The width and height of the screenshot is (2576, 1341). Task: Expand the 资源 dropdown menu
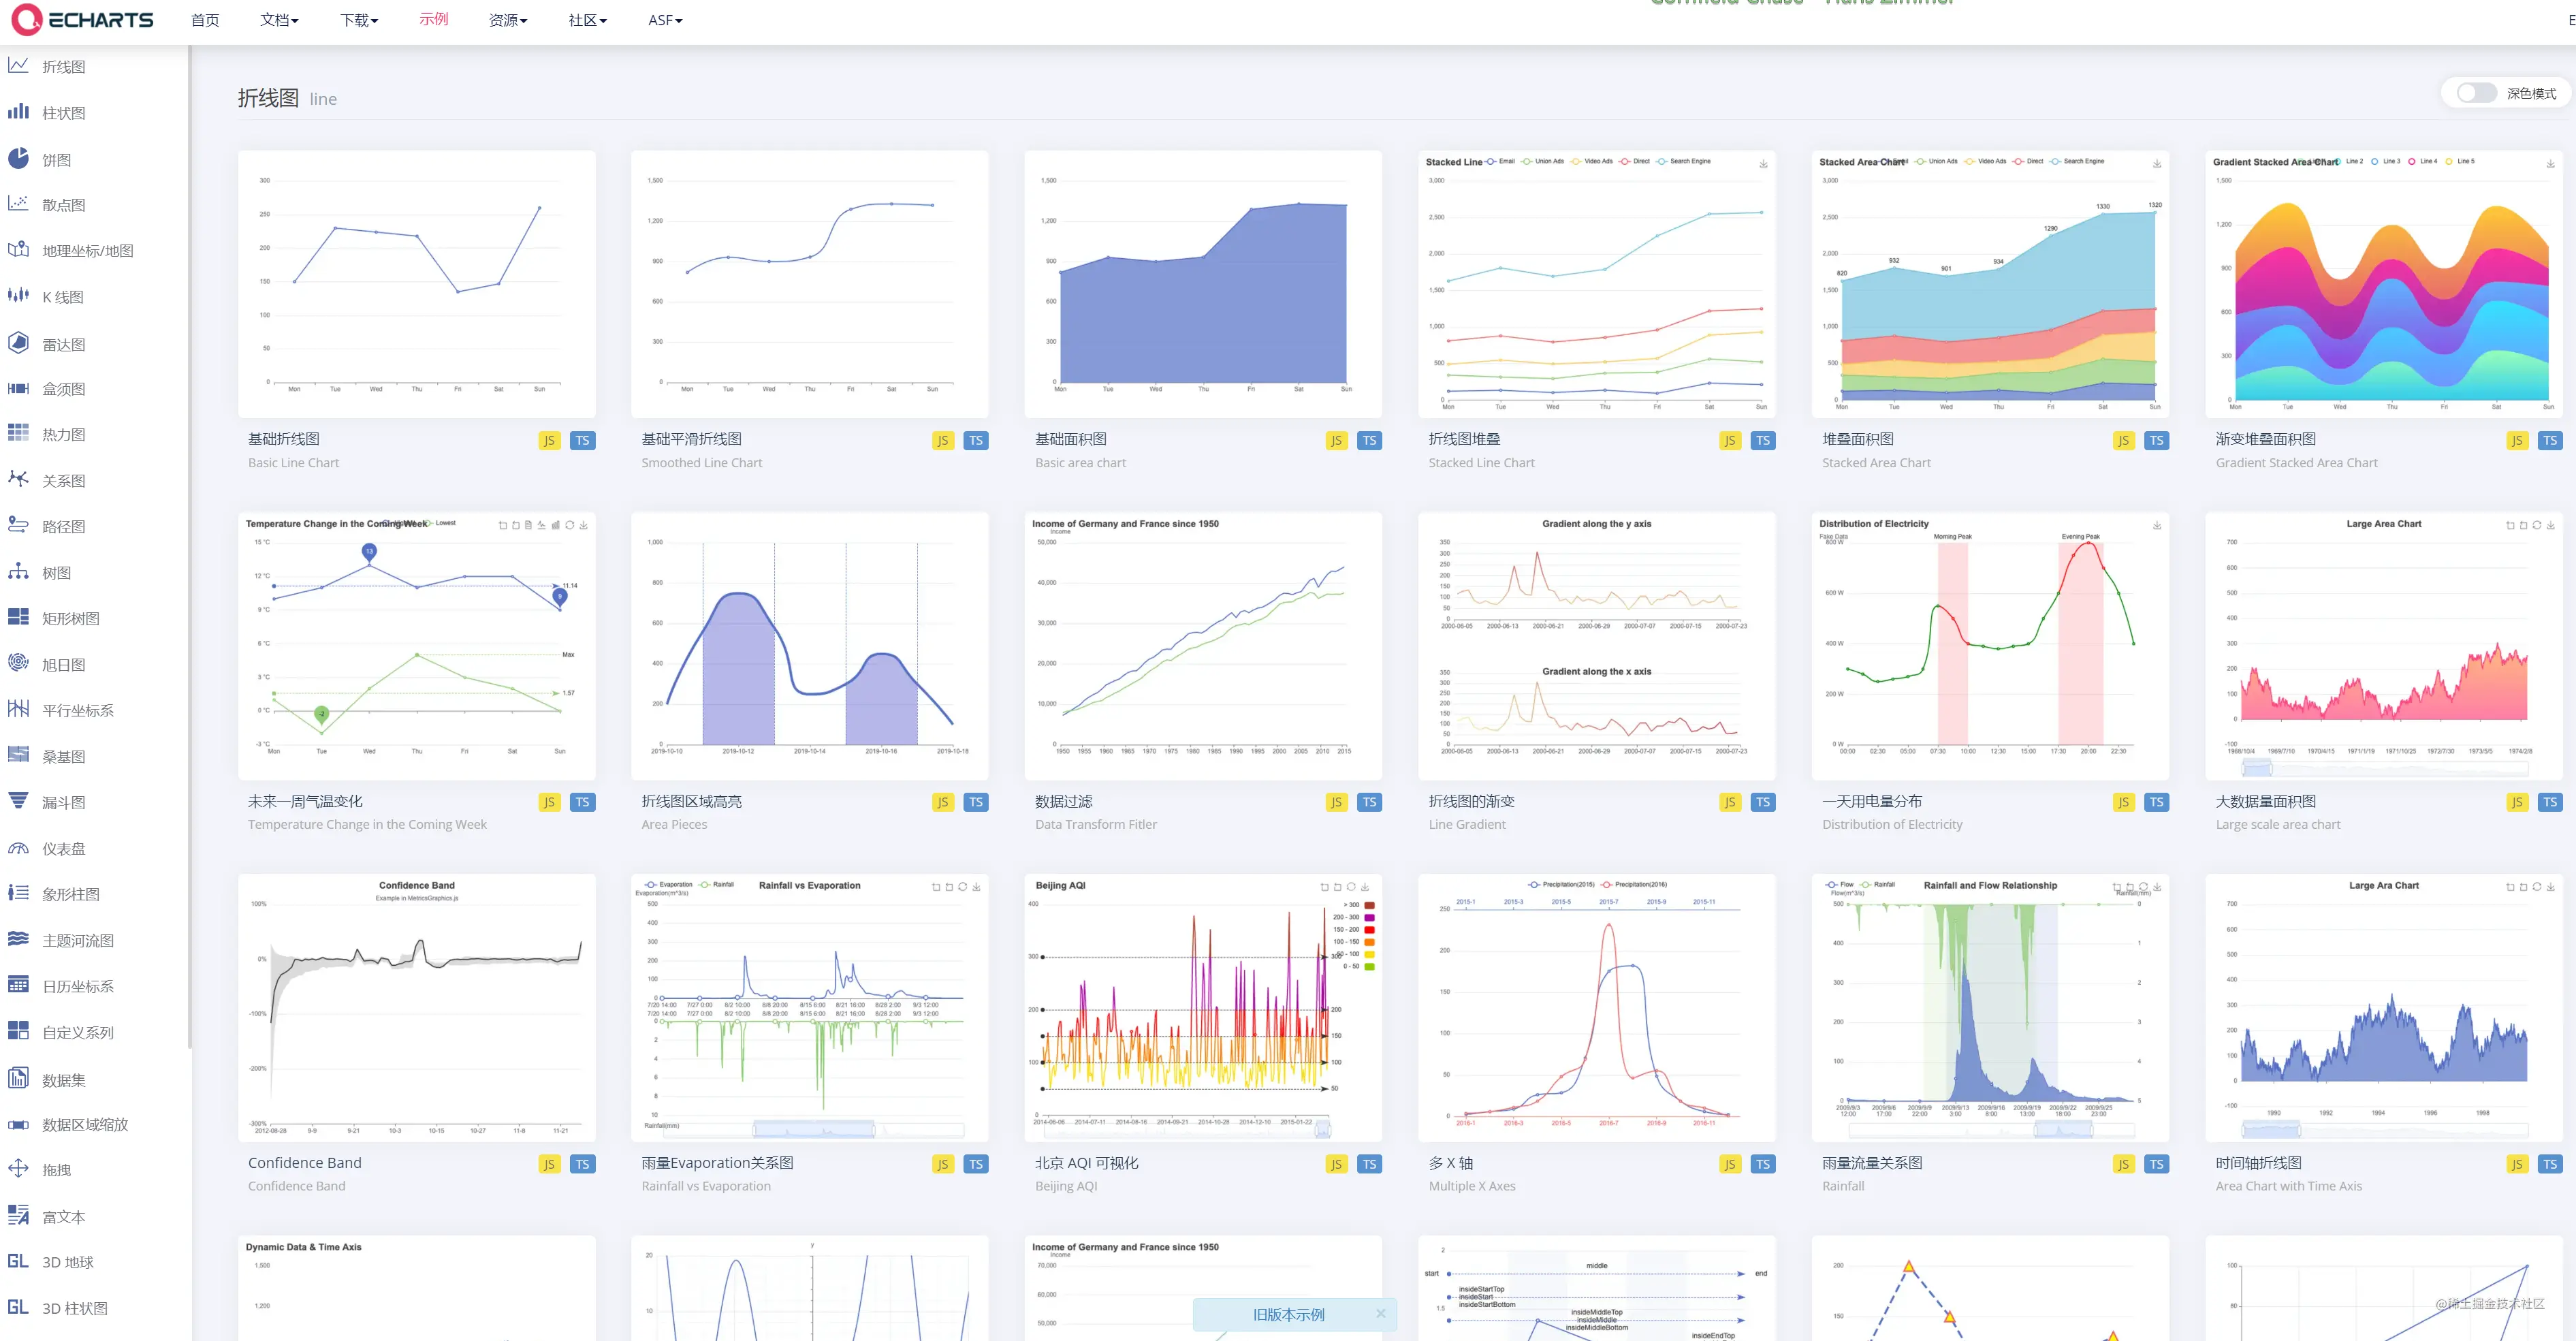(x=508, y=20)
